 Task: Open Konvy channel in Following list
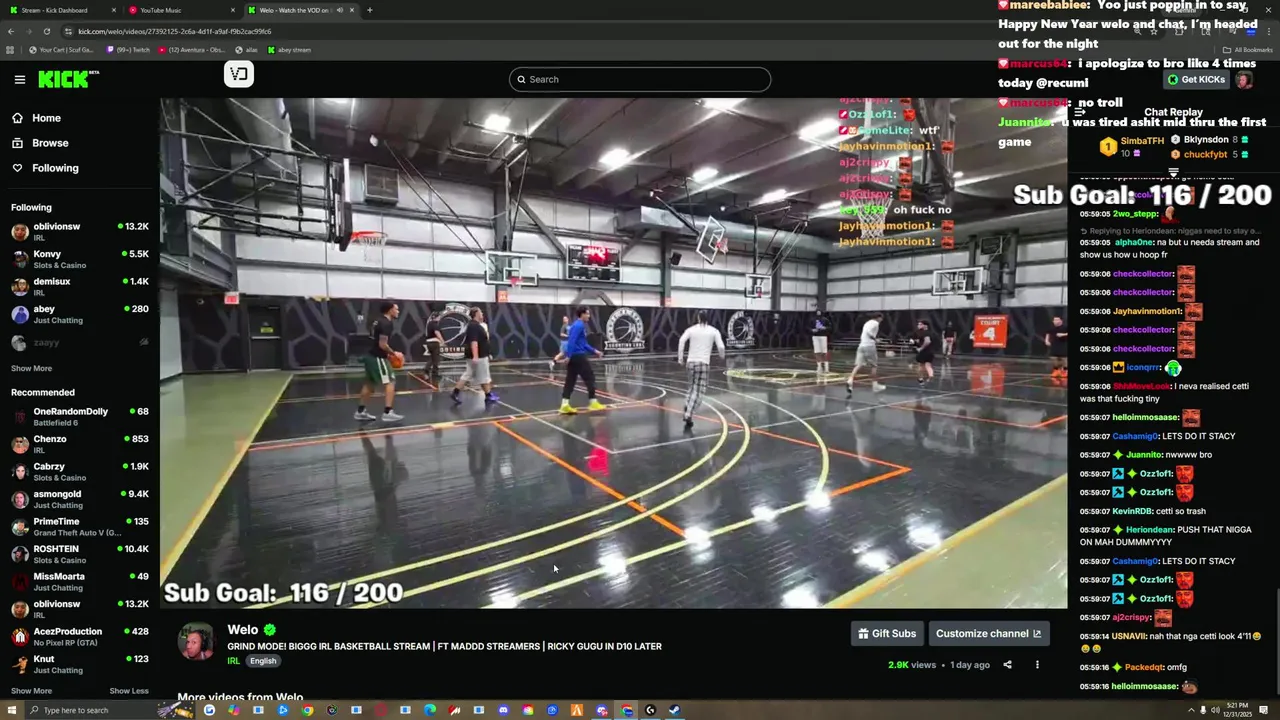click(x=80, y=259)
